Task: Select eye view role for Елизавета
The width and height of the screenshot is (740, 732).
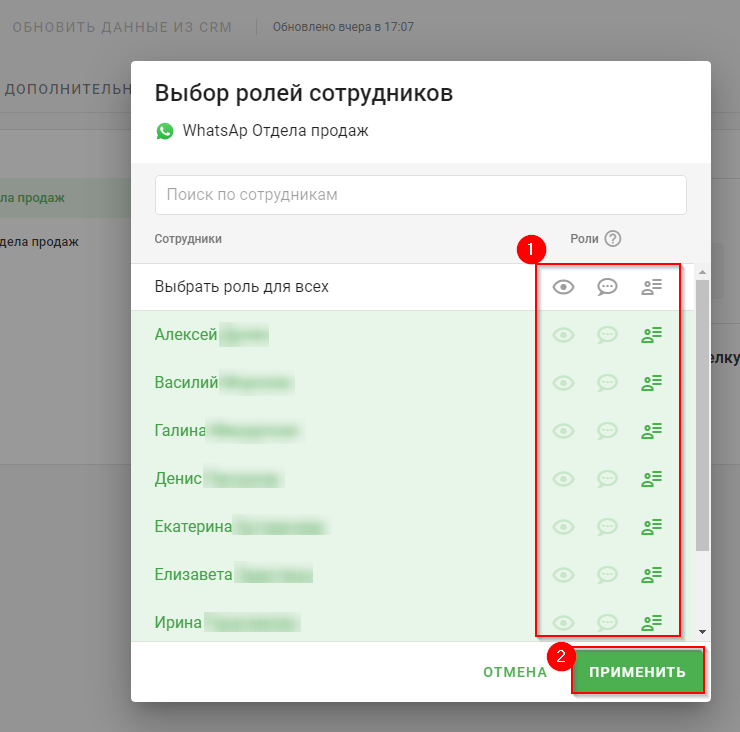Action: tap(563, 575)
